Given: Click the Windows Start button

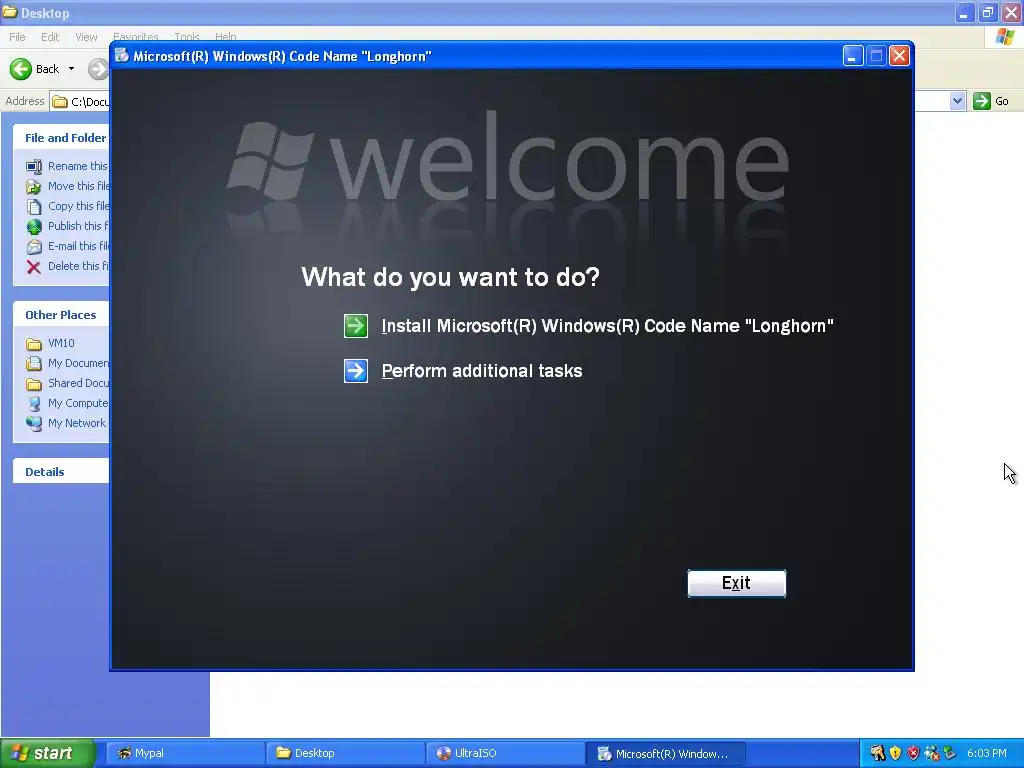Looking at the screenshot, I should (48, 753).
